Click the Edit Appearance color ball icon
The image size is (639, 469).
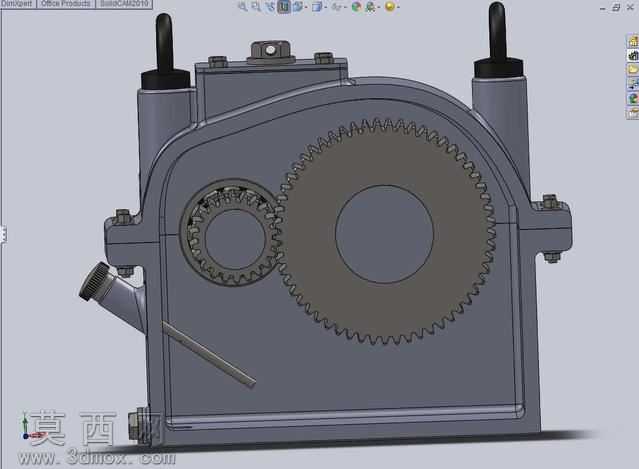[356, 7]
